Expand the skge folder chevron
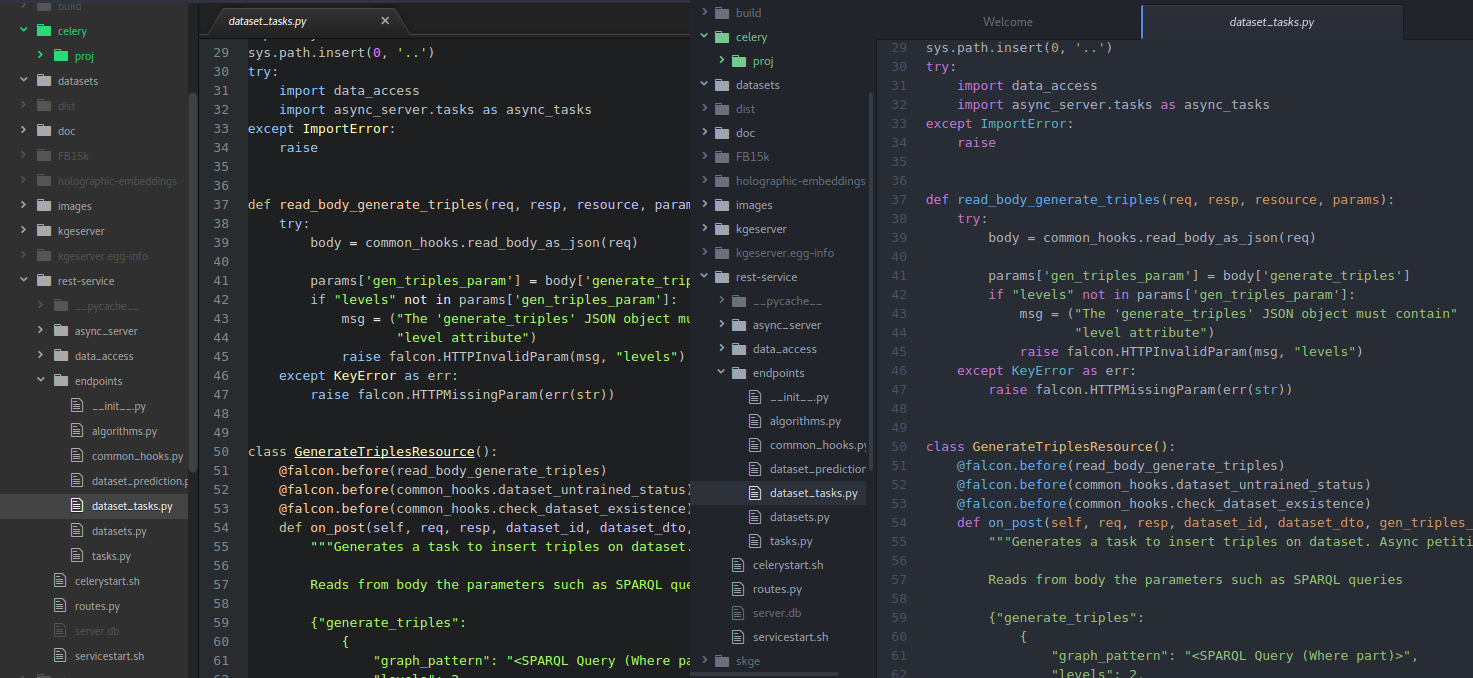 (x=703, y=661)
